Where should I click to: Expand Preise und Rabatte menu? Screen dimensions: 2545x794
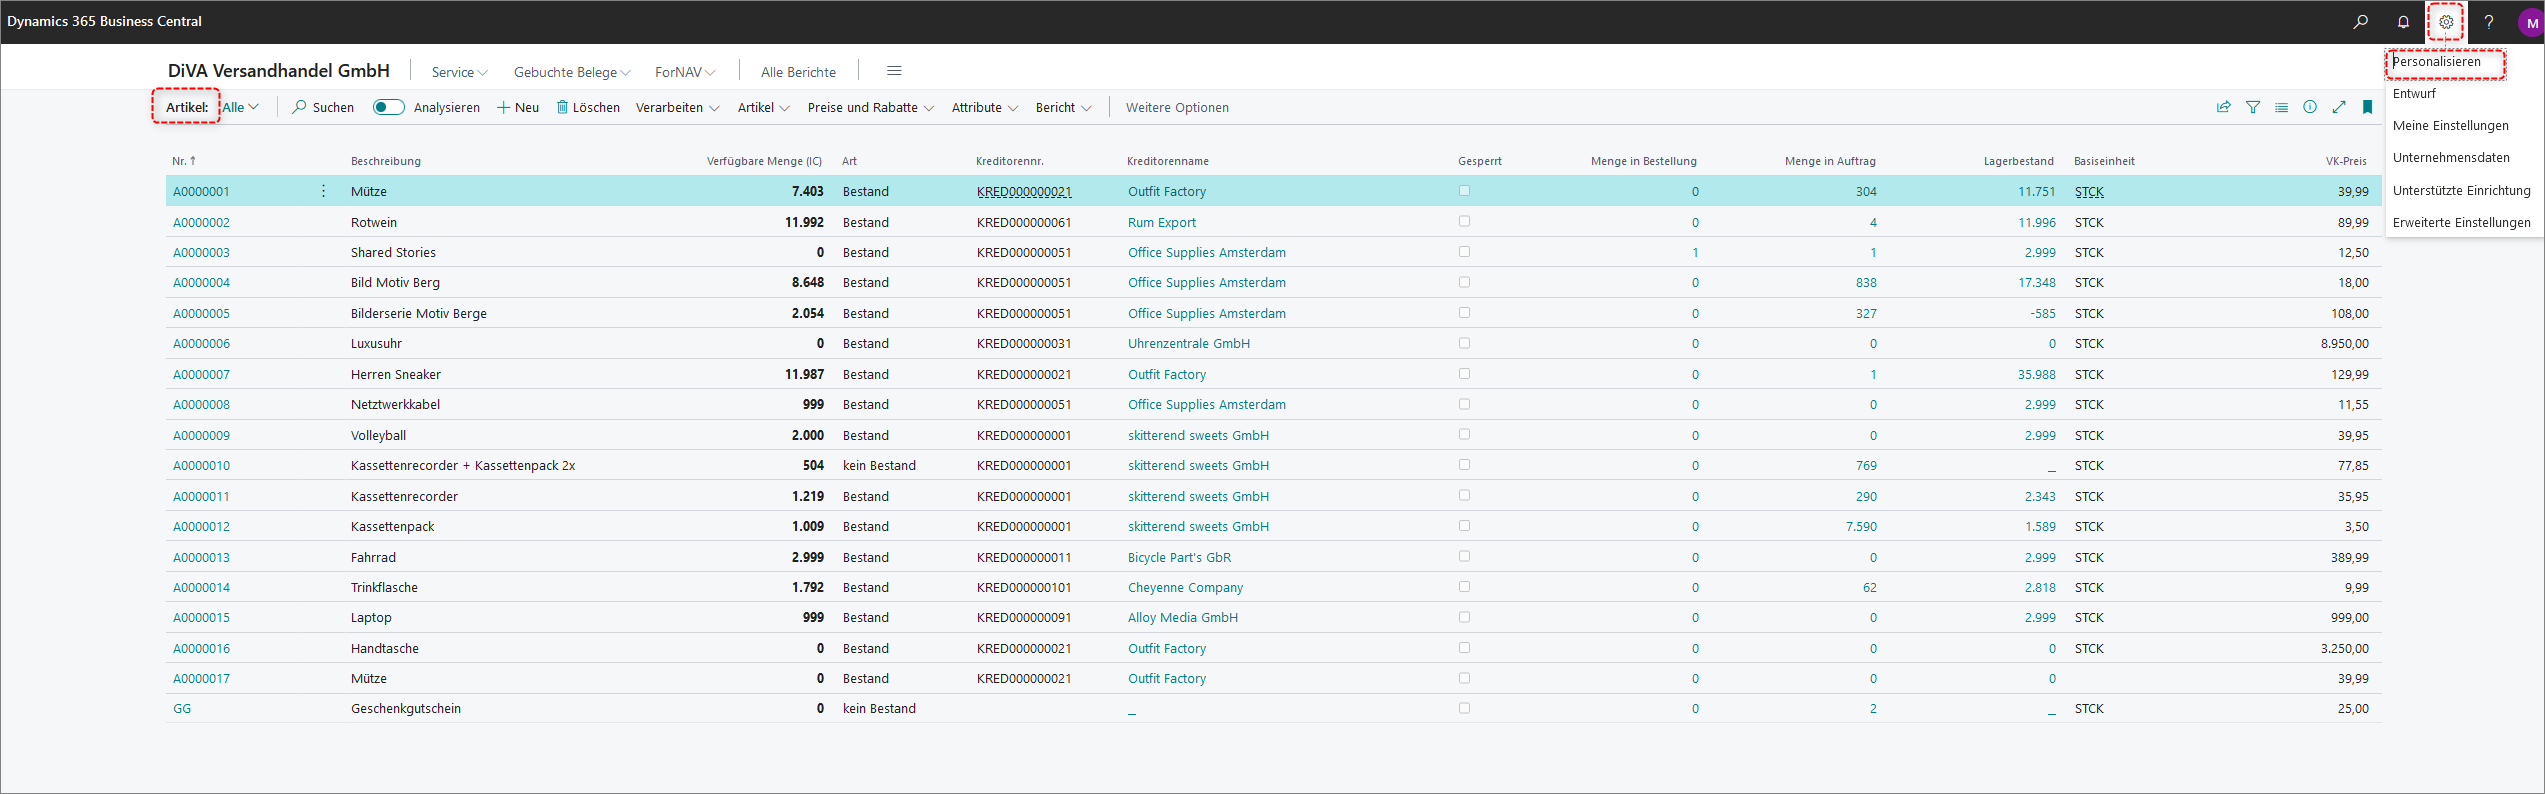coord(871,107)
